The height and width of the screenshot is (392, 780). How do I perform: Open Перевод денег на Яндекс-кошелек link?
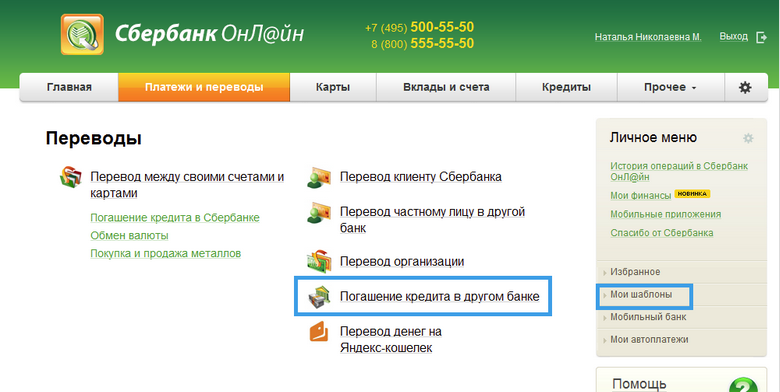[x=391, y=340]
